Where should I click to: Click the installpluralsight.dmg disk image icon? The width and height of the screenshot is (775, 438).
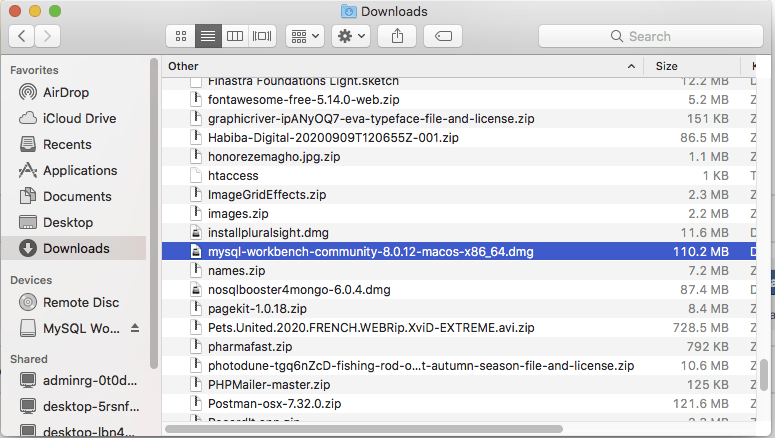[x=196, y=232]
